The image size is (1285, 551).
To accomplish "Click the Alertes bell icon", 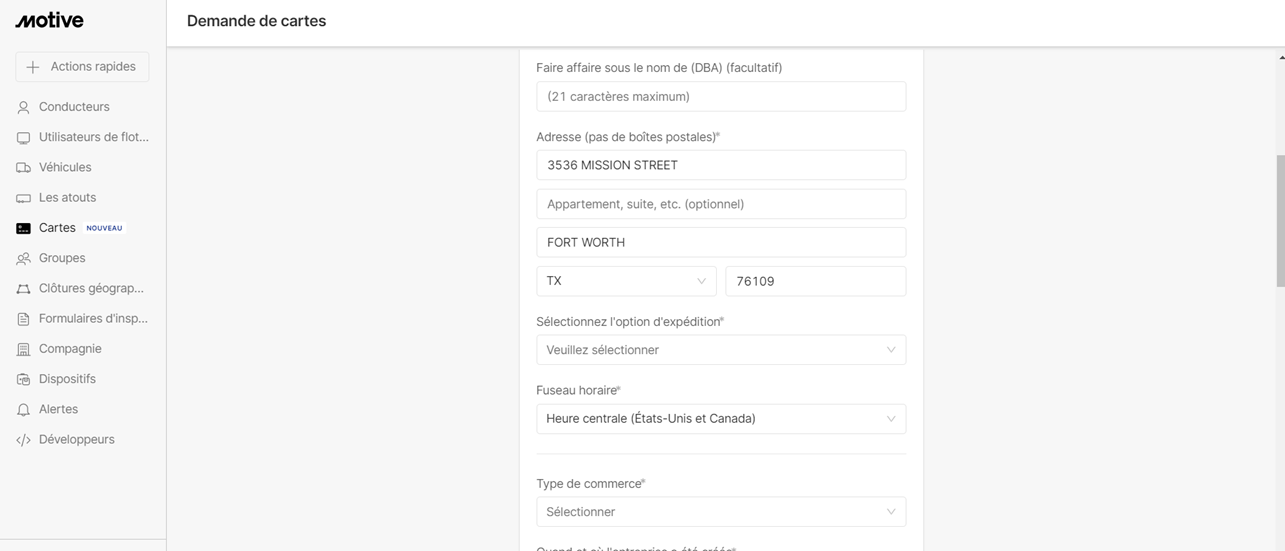I will [x=23, y=410].
